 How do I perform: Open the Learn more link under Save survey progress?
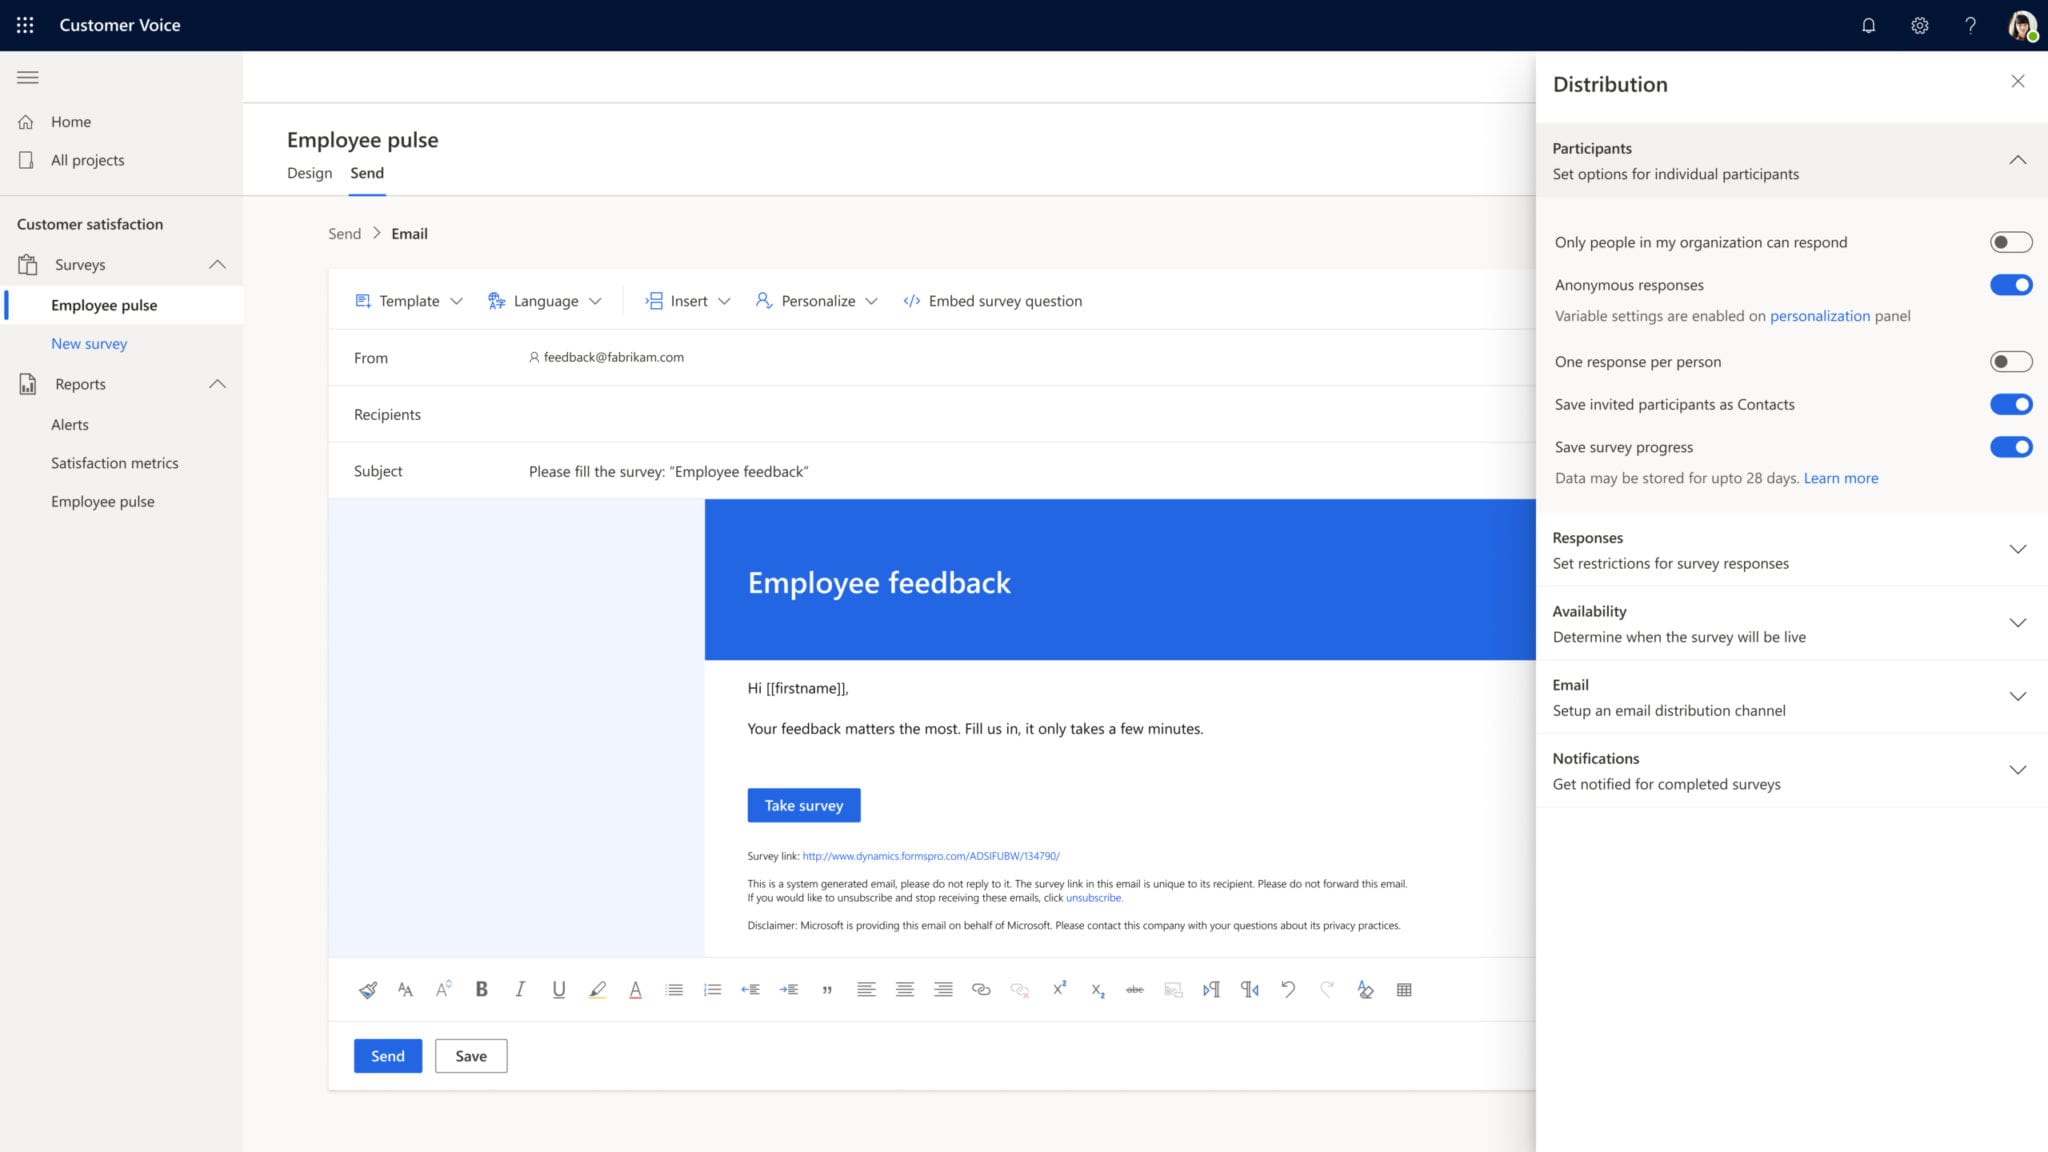coord(1841,478)
